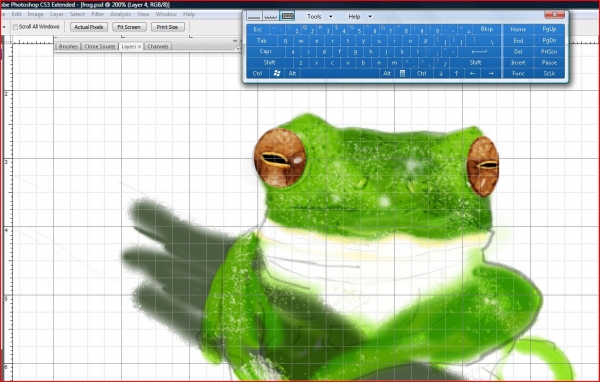Tap the Windows logo key

pyautogui.click(x=277, y=73)
